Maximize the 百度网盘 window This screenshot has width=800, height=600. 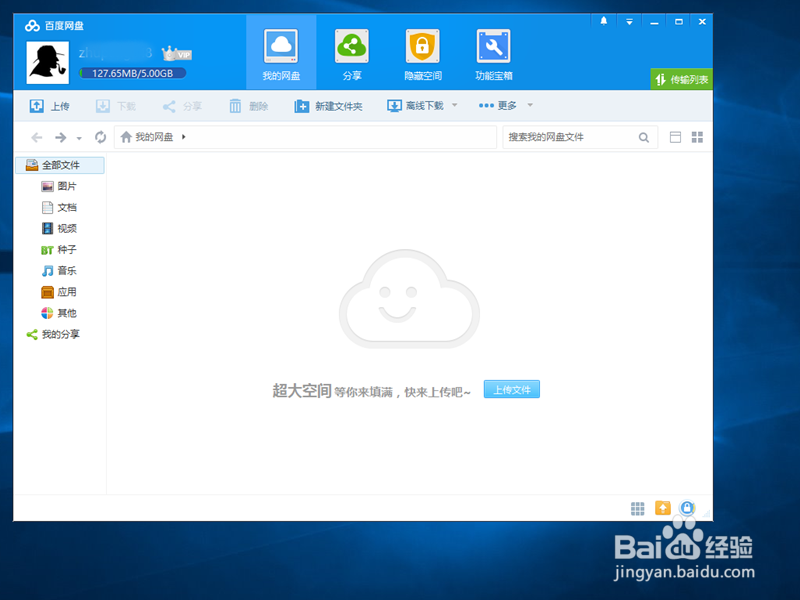(679, 21)
